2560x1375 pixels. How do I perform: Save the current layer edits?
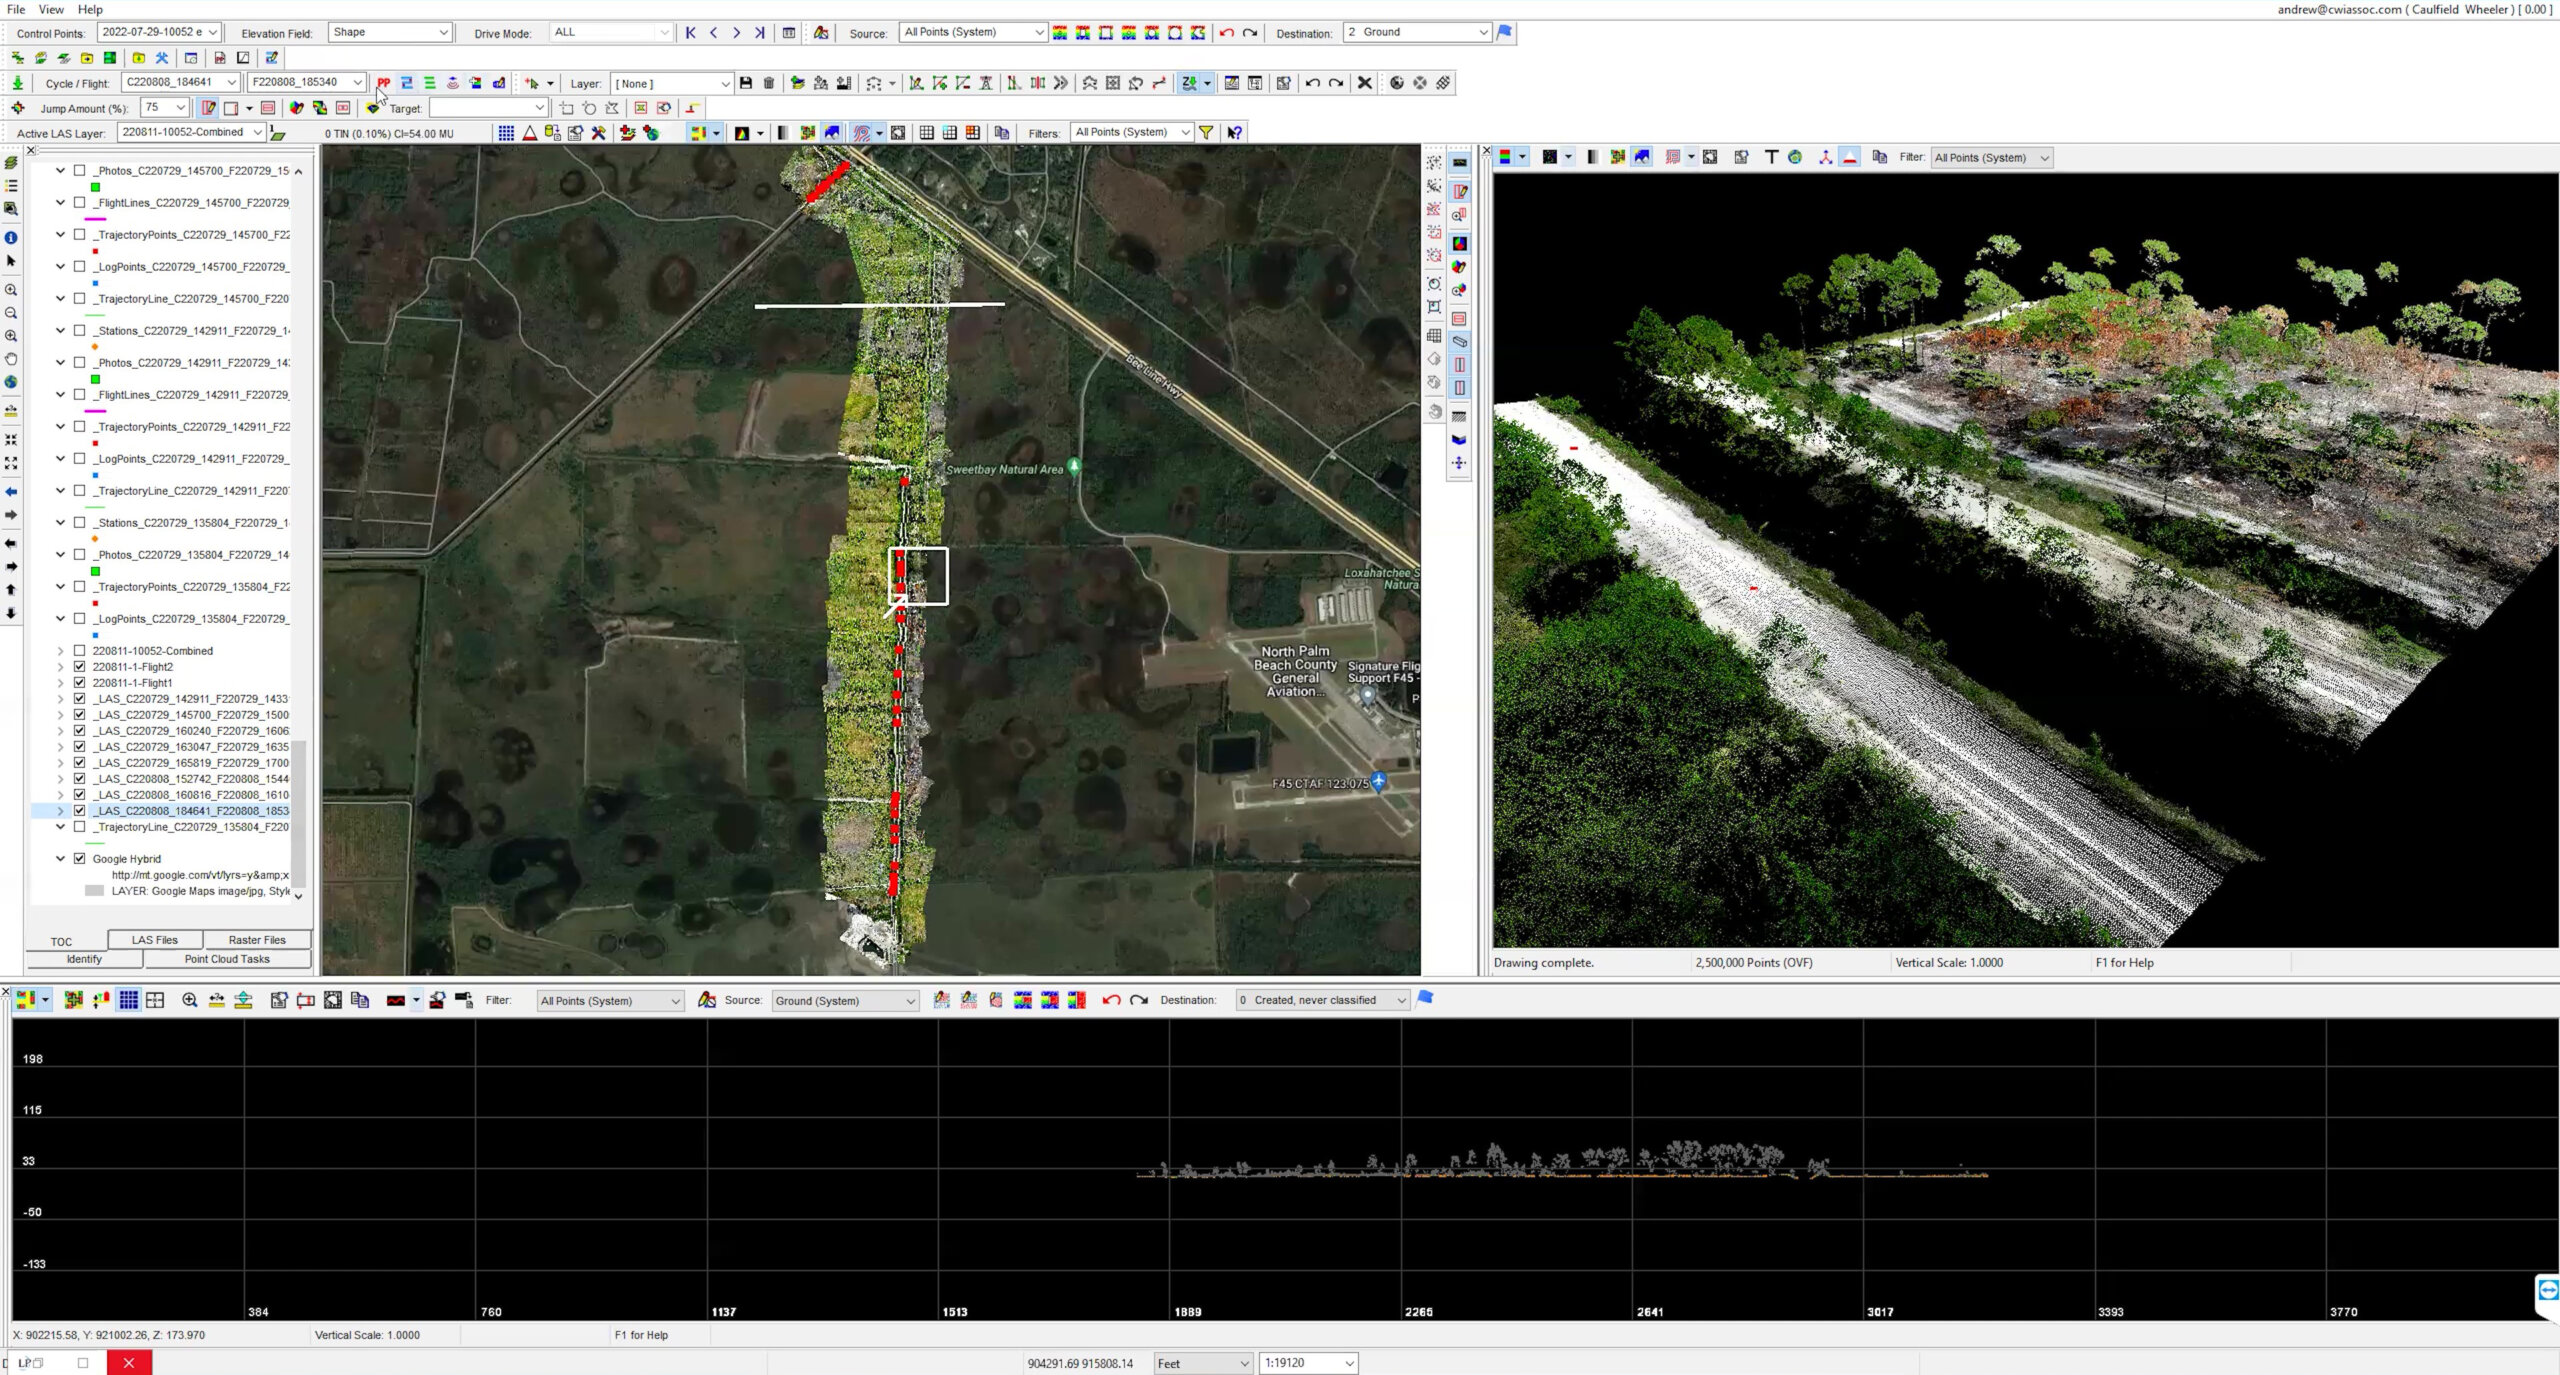[x=745, y=82]
